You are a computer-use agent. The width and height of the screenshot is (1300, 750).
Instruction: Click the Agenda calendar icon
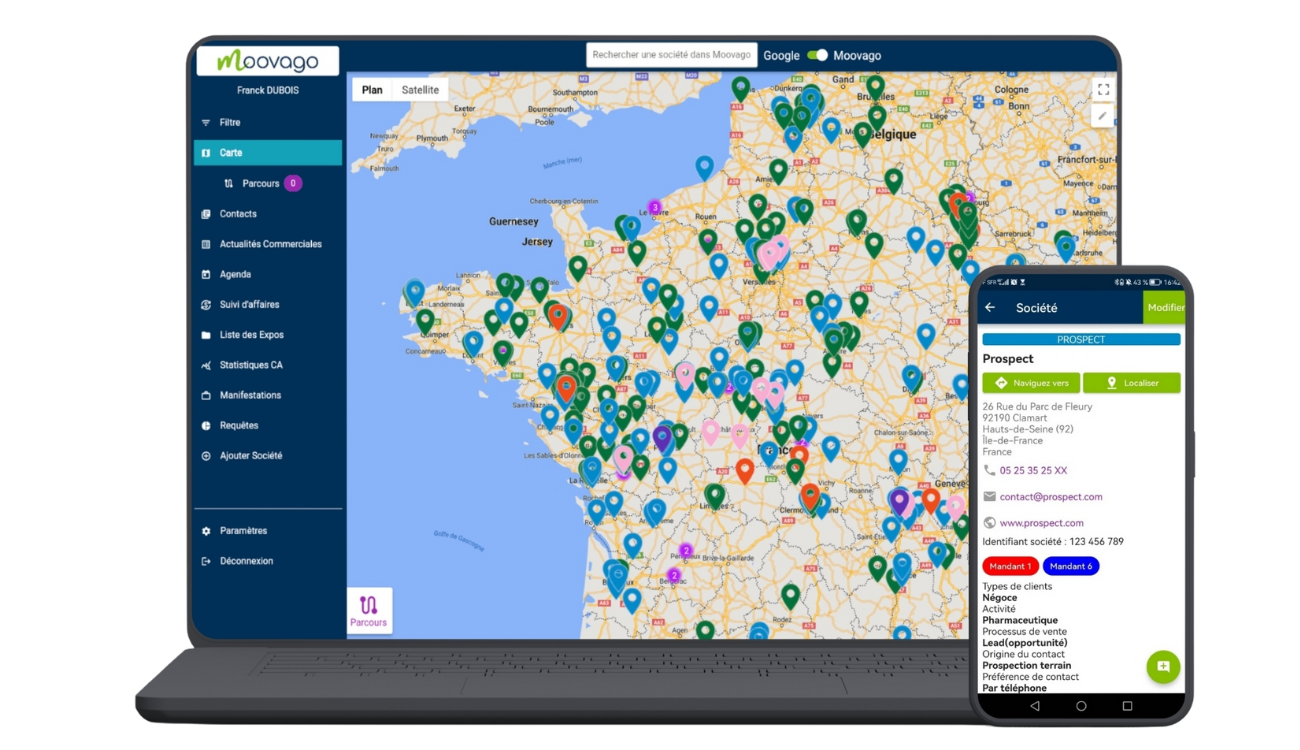pyautogui.click(x=206, y=274)
